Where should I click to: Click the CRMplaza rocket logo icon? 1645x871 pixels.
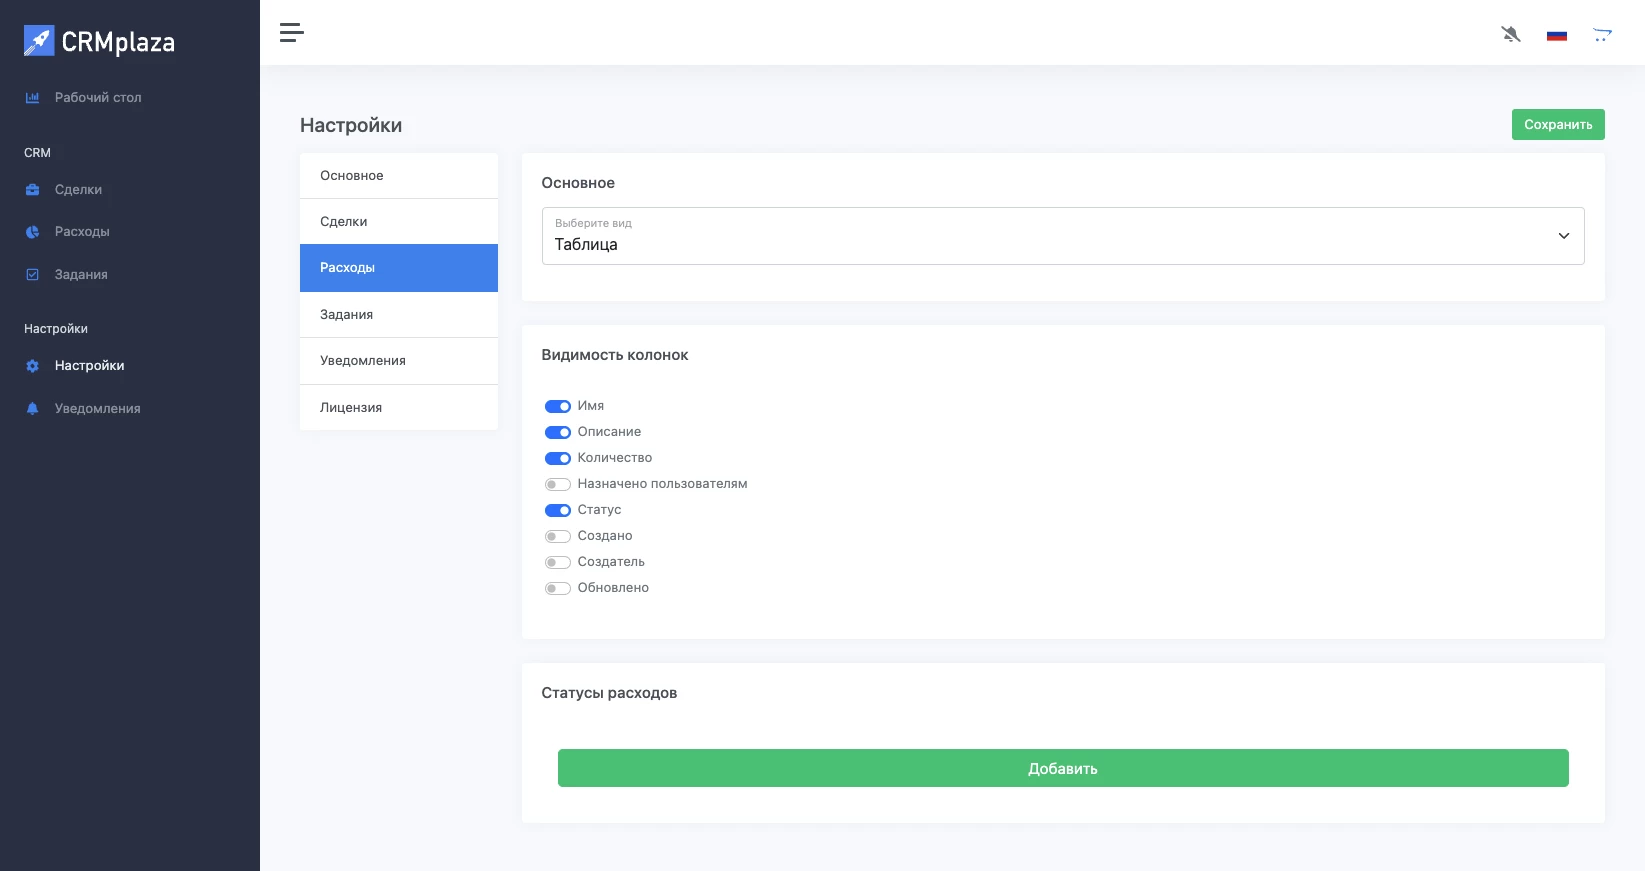pos(39,41)
